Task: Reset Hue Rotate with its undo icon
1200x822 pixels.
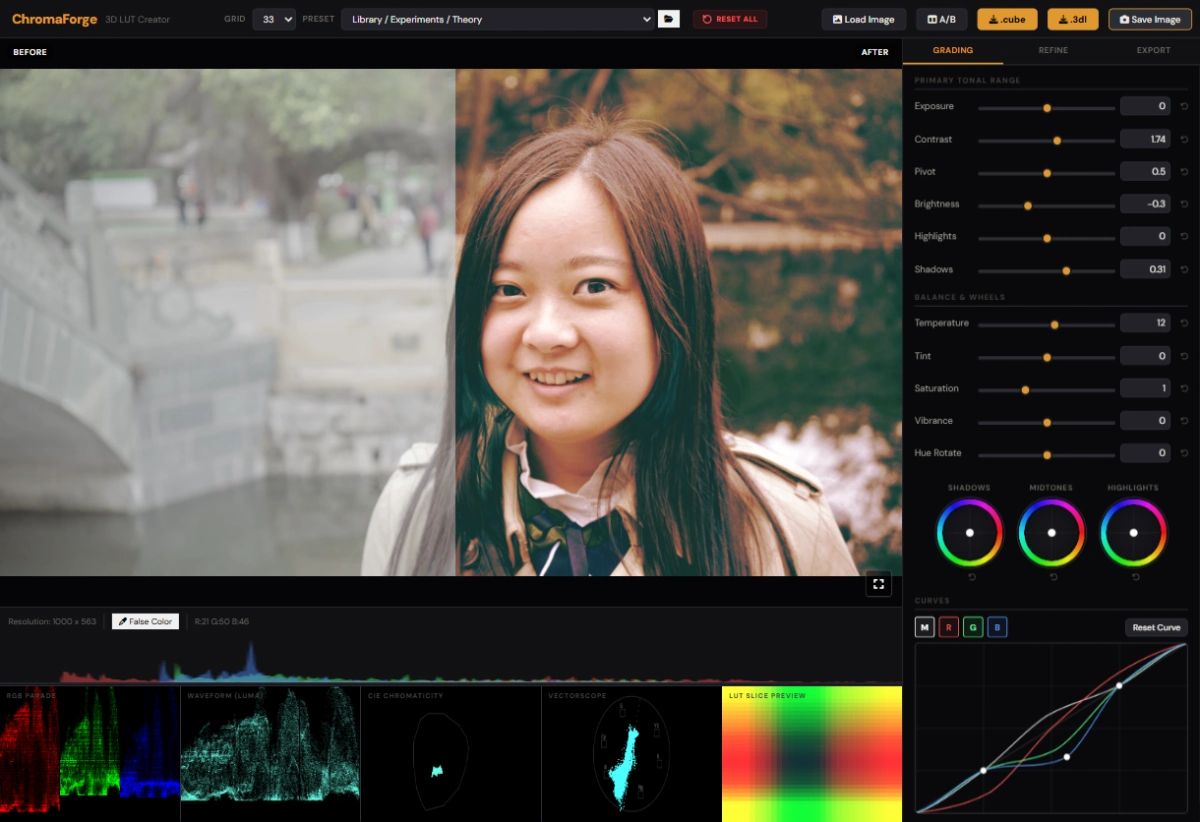Action: (x=1184, y=453)
